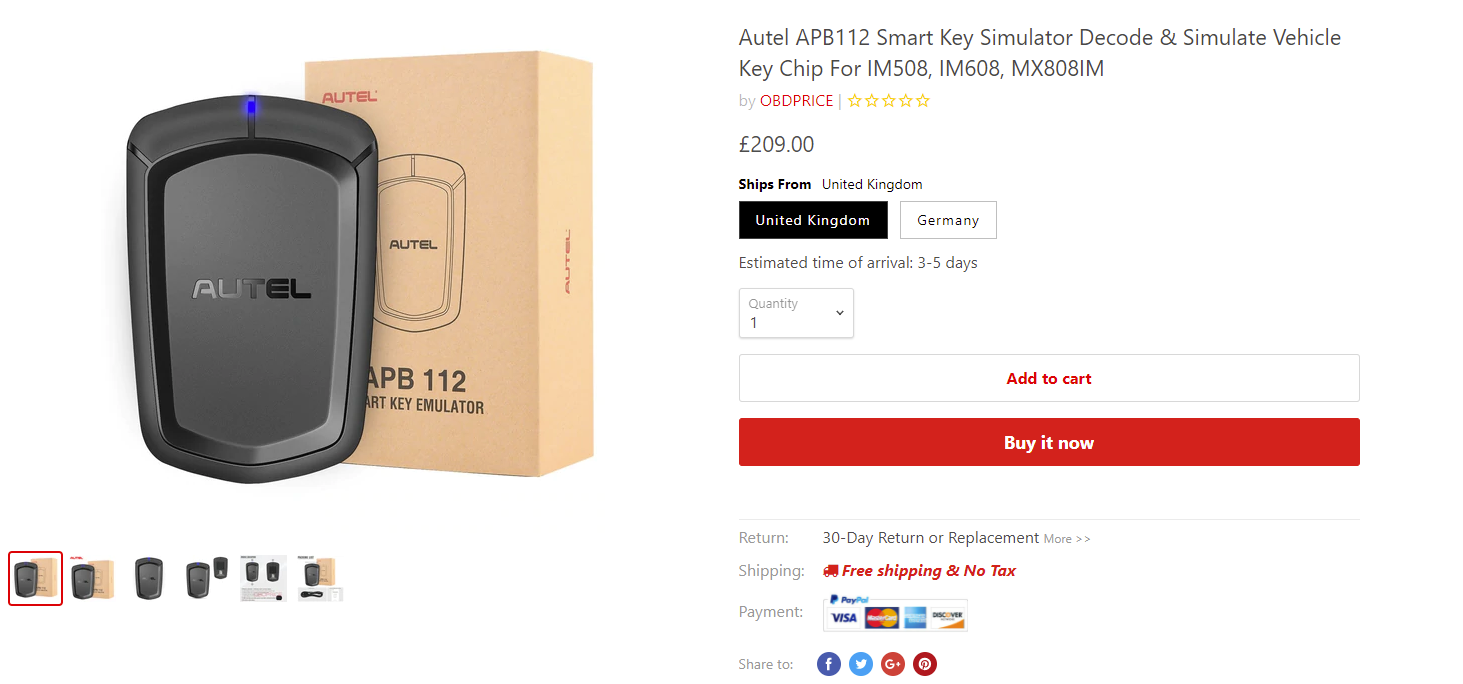Viewport: 1463px width, 684px height.
Task: Pin product to Pinterest
Action: click(x=924, y=663)
